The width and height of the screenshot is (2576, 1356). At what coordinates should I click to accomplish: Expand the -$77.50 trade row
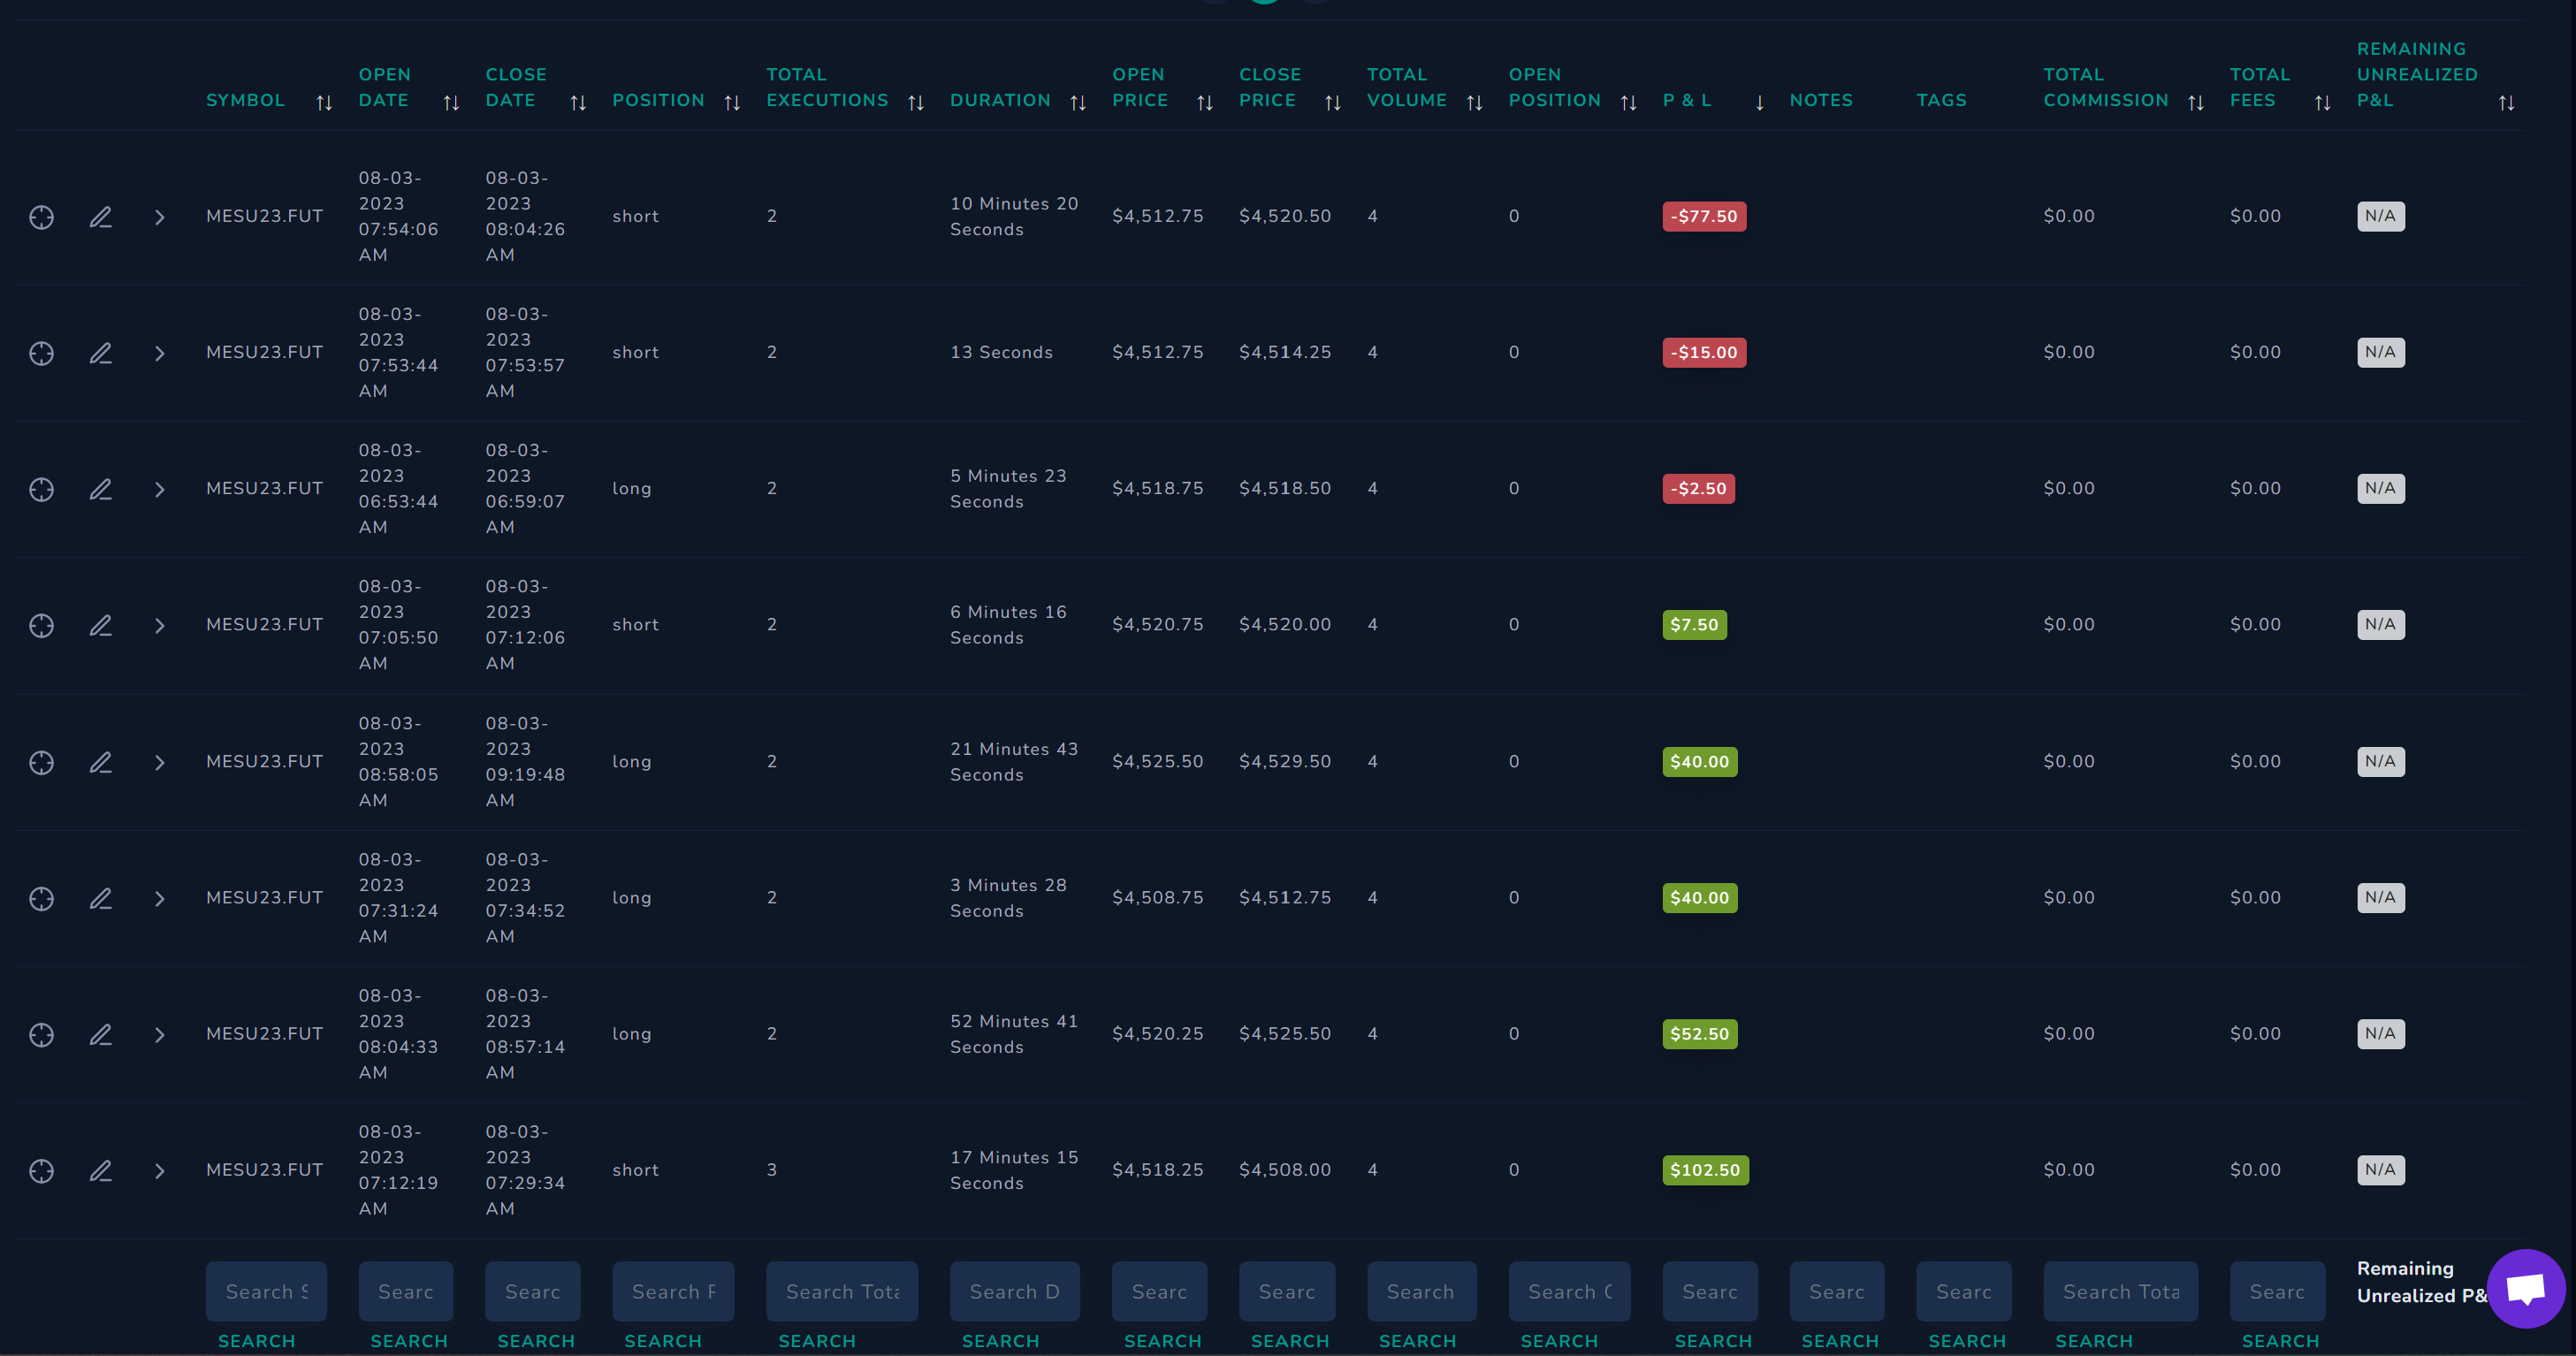point(160,217)
